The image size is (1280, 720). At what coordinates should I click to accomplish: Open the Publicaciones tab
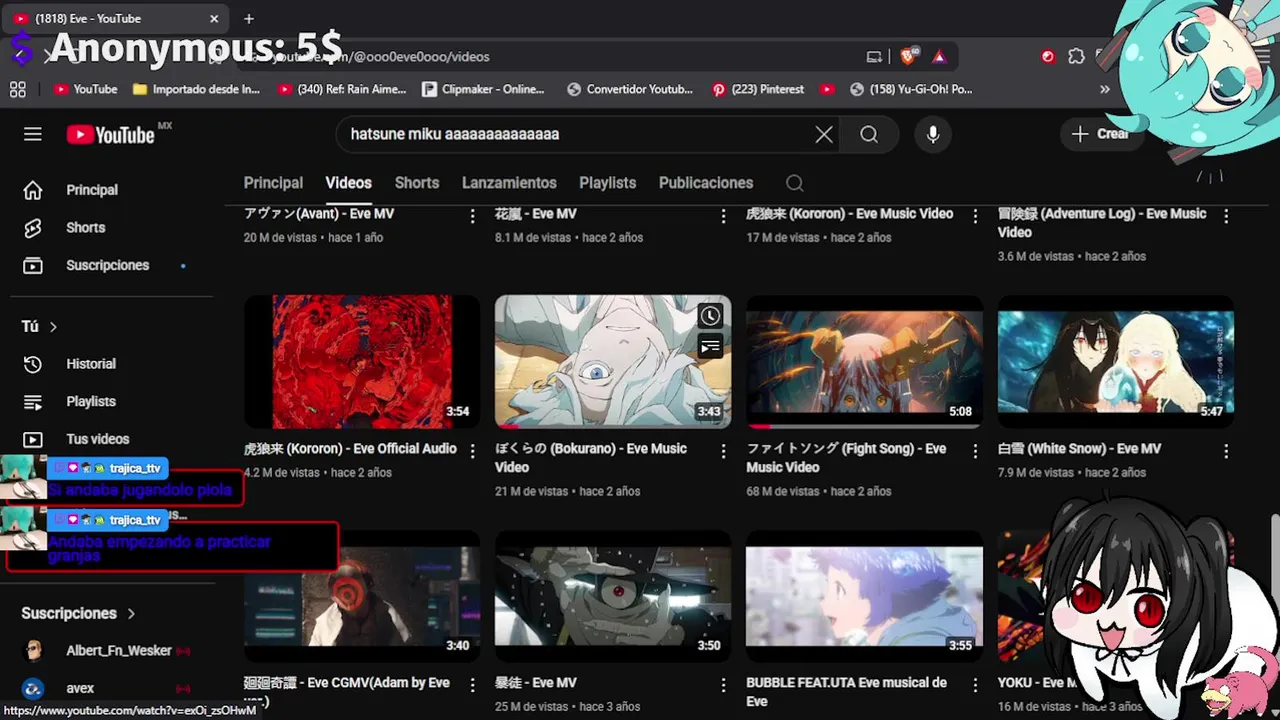706,183
